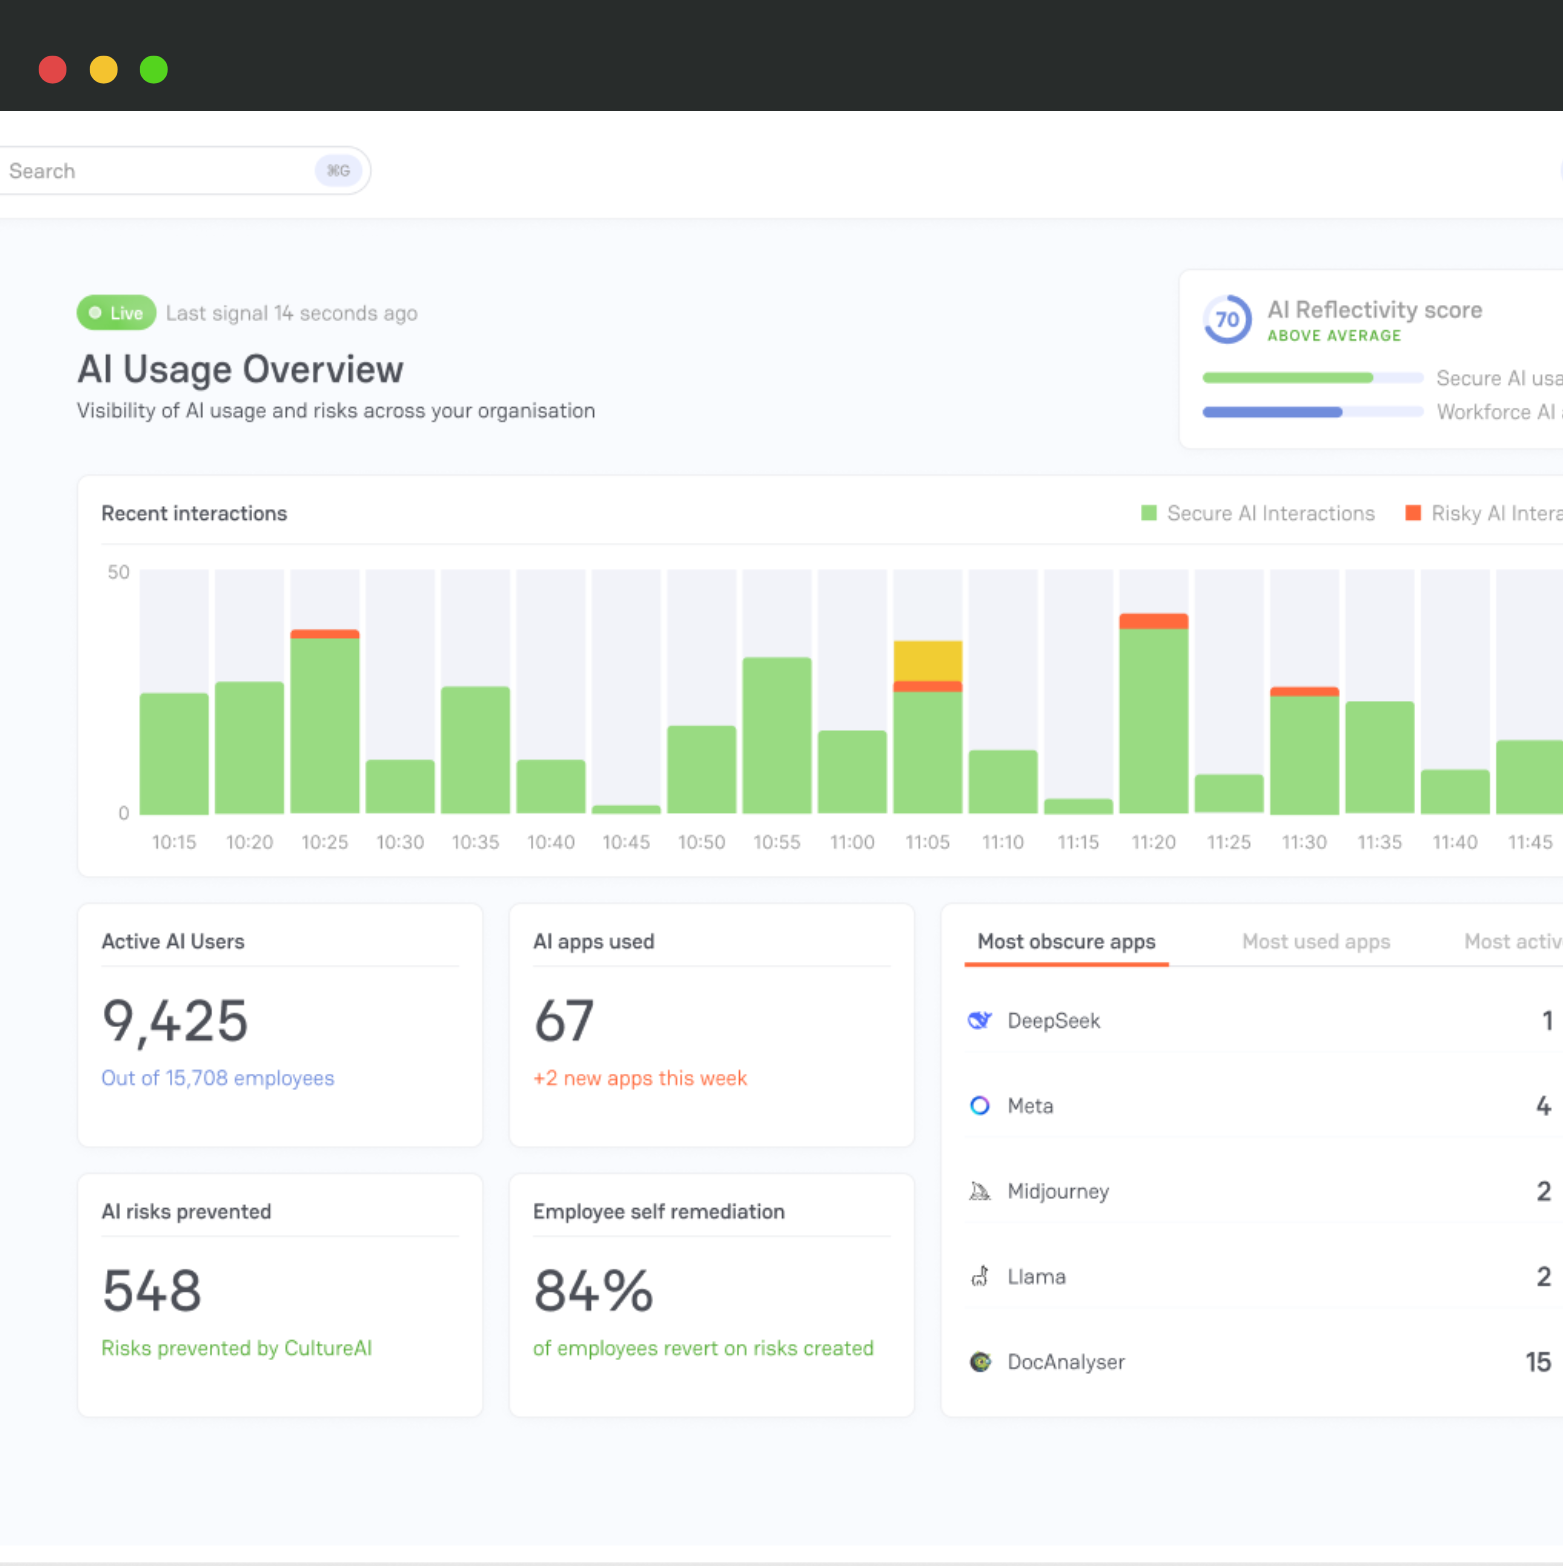1563x1566 pixels.
Task: Click the Llama app icon
Action: tap(980, 1276)
